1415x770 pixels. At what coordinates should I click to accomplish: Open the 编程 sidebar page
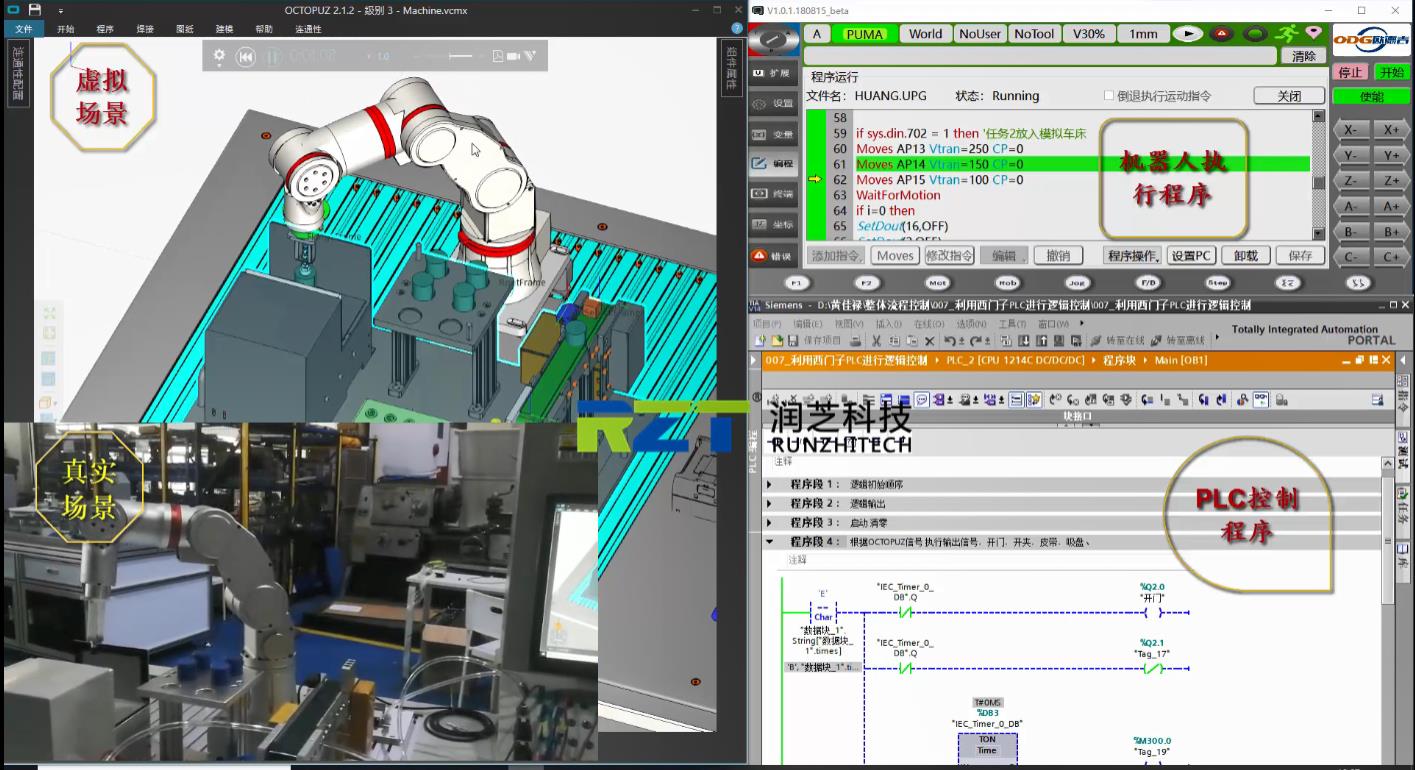tap(772, 163)
